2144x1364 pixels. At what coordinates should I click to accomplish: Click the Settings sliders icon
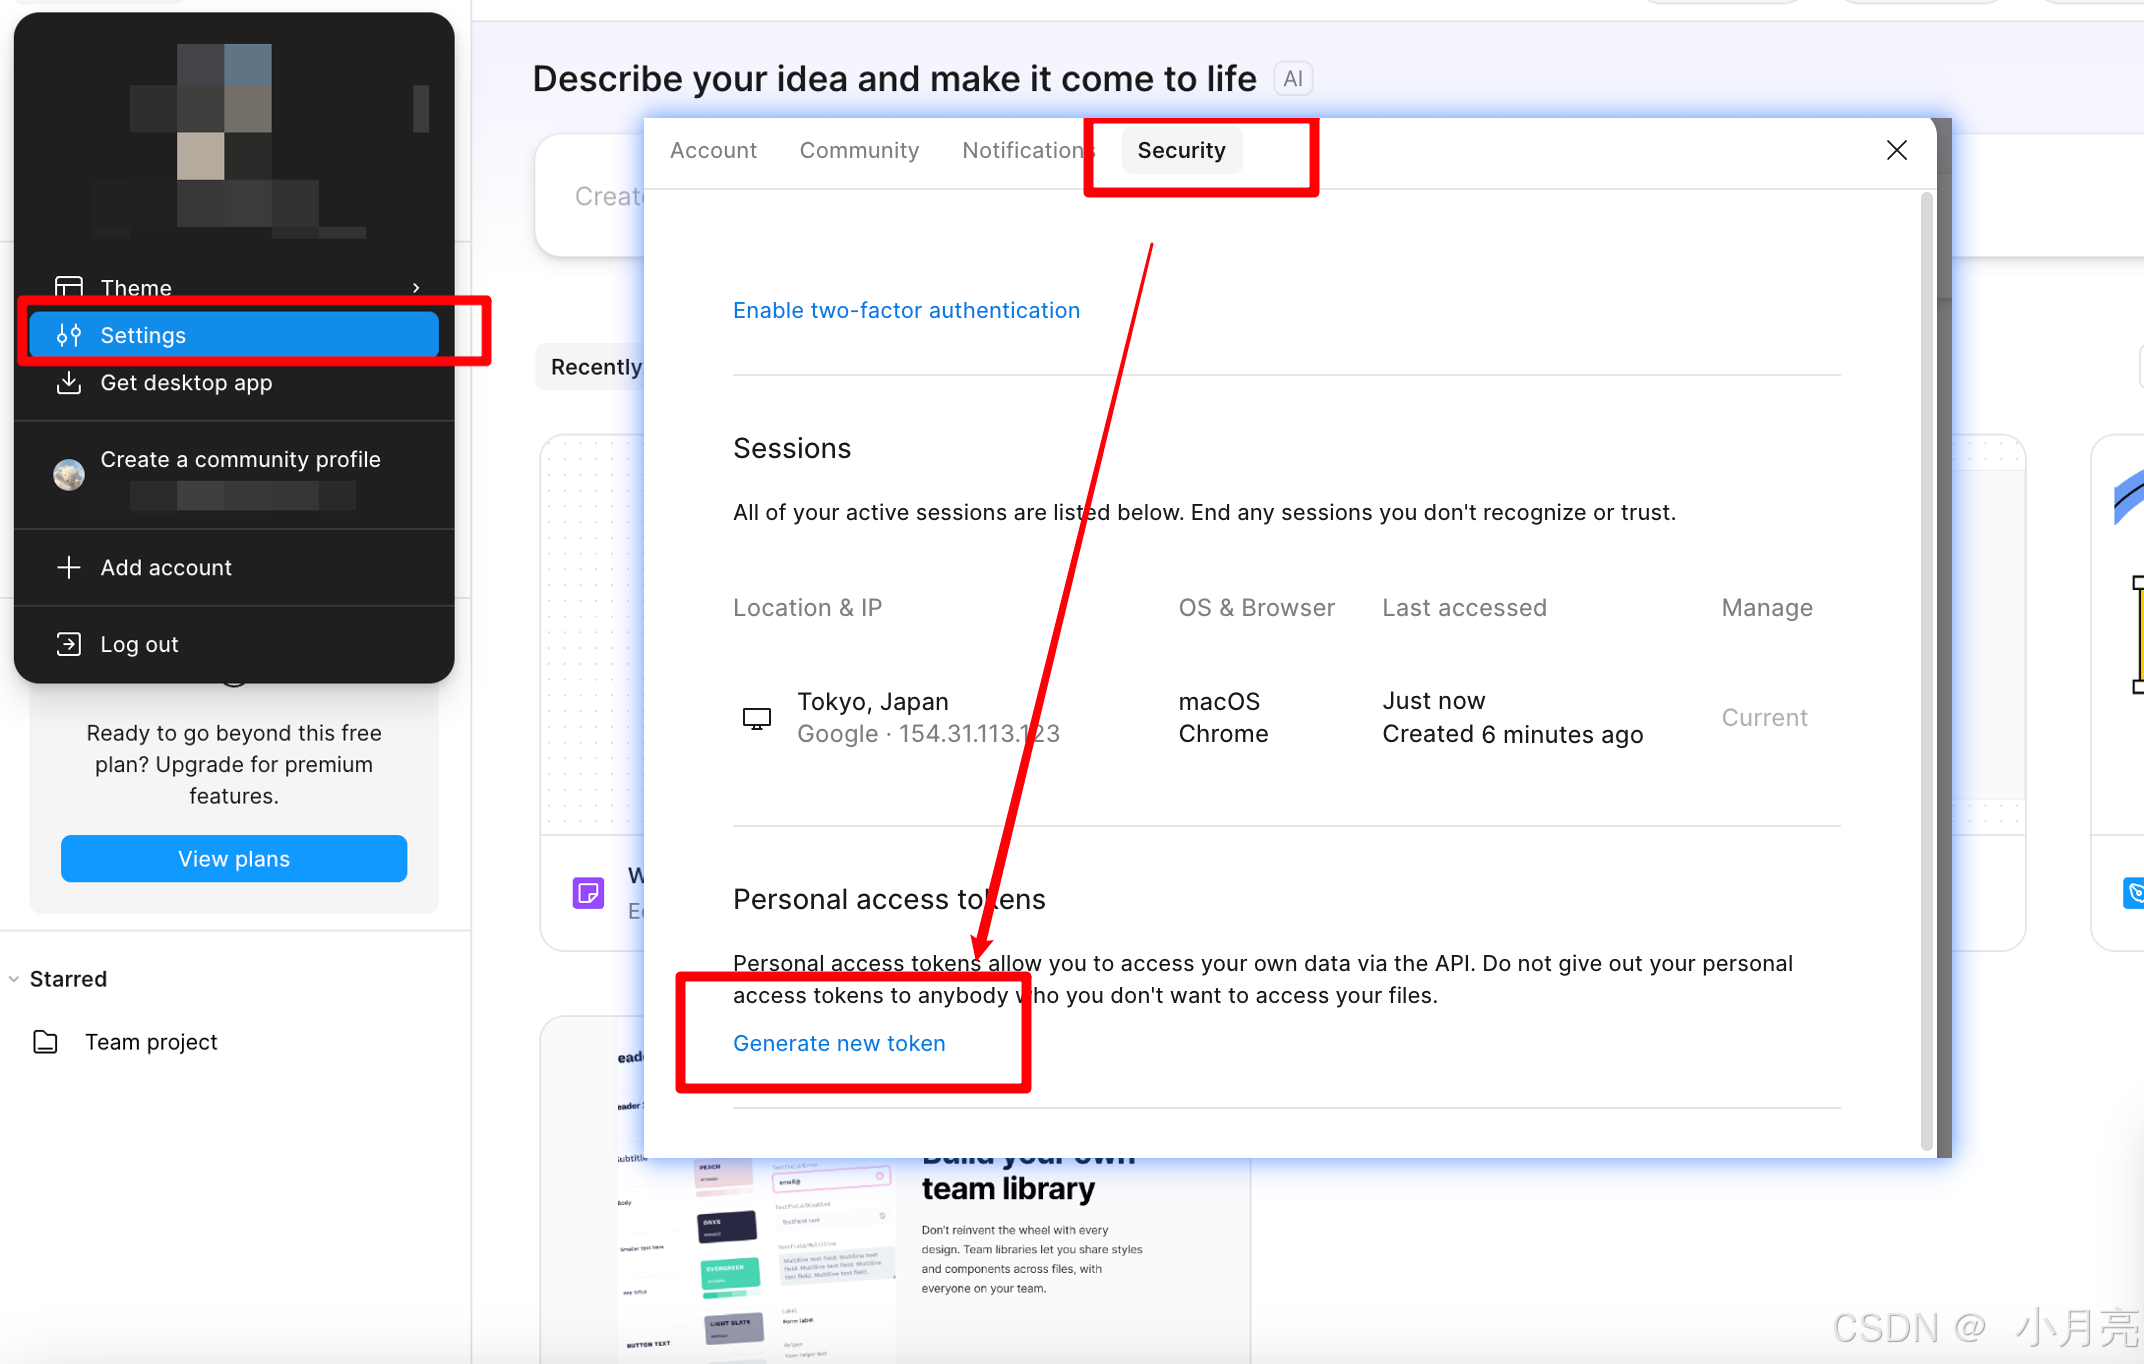pos(69,335)
